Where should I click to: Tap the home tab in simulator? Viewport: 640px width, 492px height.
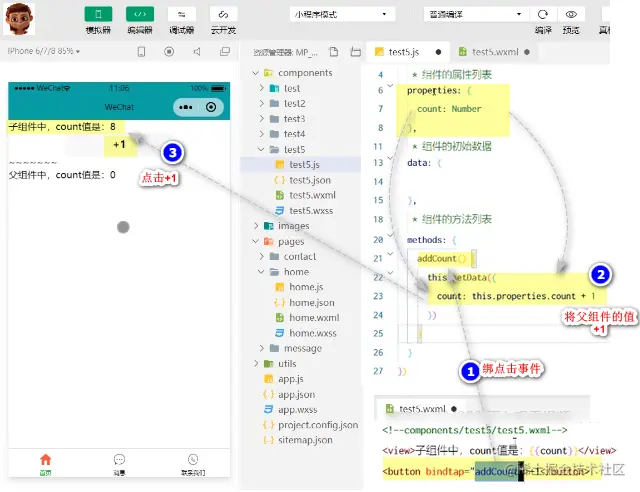[x=46, y=464]
